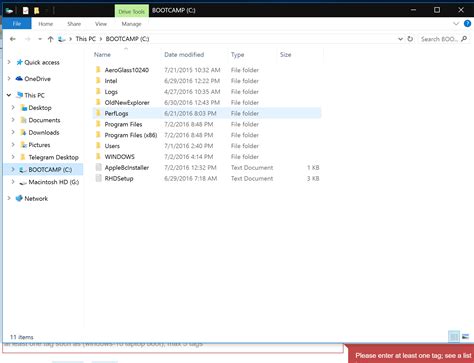Switch to Details view icon in status bar

coord(454,336)
